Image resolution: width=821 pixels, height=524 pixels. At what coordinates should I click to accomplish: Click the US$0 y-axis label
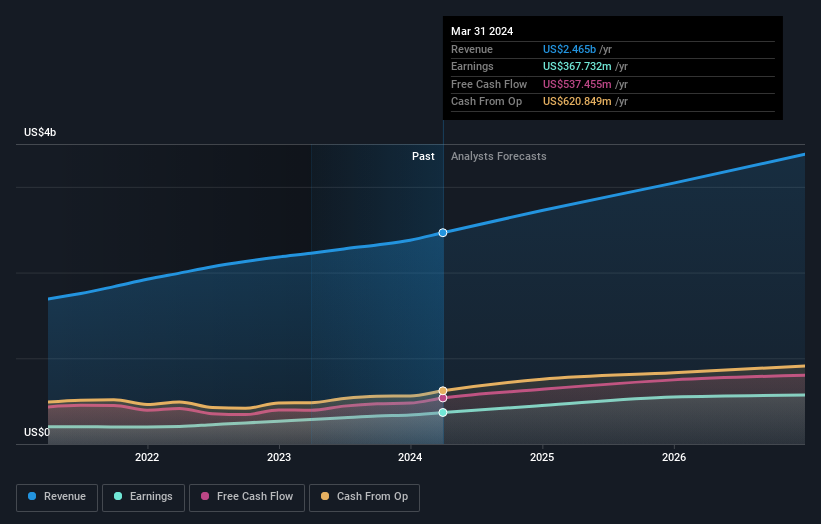[x=37, y=432]
